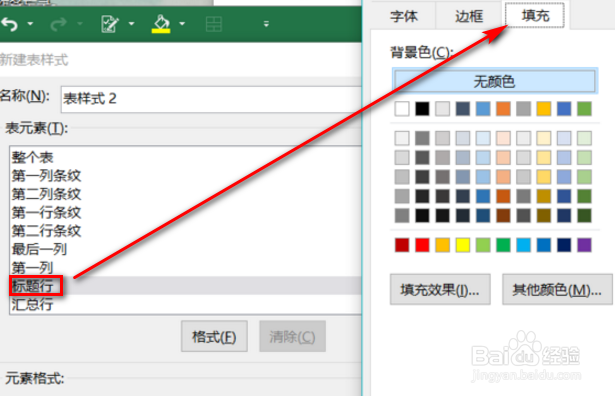615x396 pixels.
Task: Open the Undo history dropdown arrow
Action: tap(30, 24)
